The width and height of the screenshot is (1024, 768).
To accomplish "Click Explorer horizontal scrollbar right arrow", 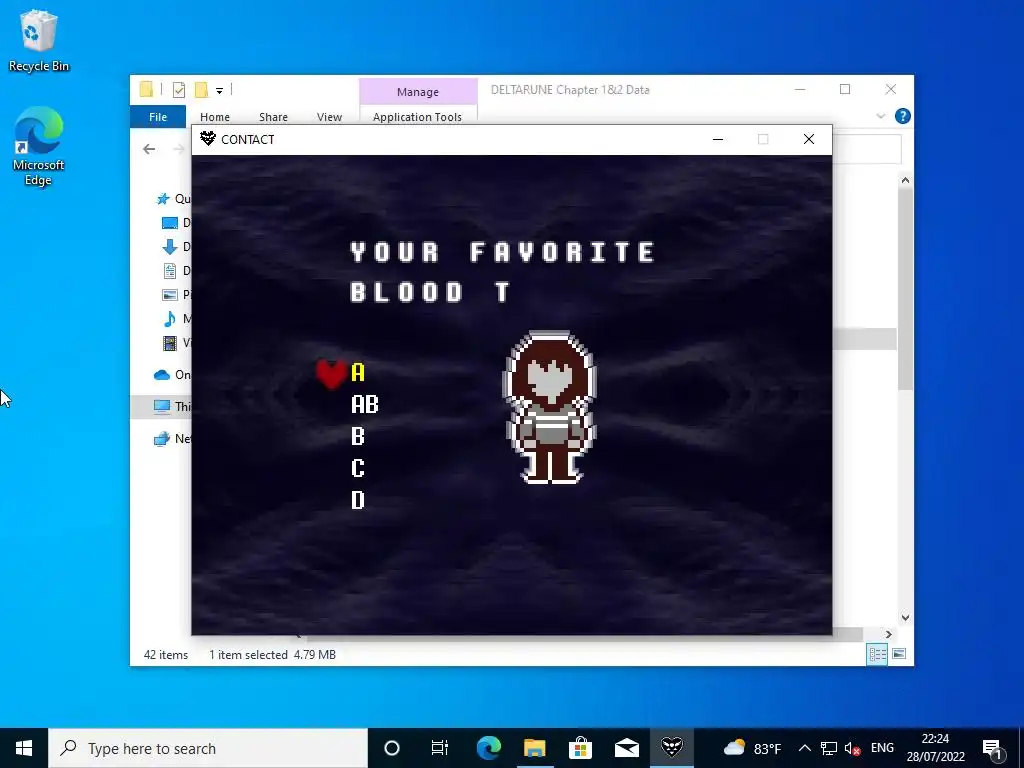I will click(889, 634).
